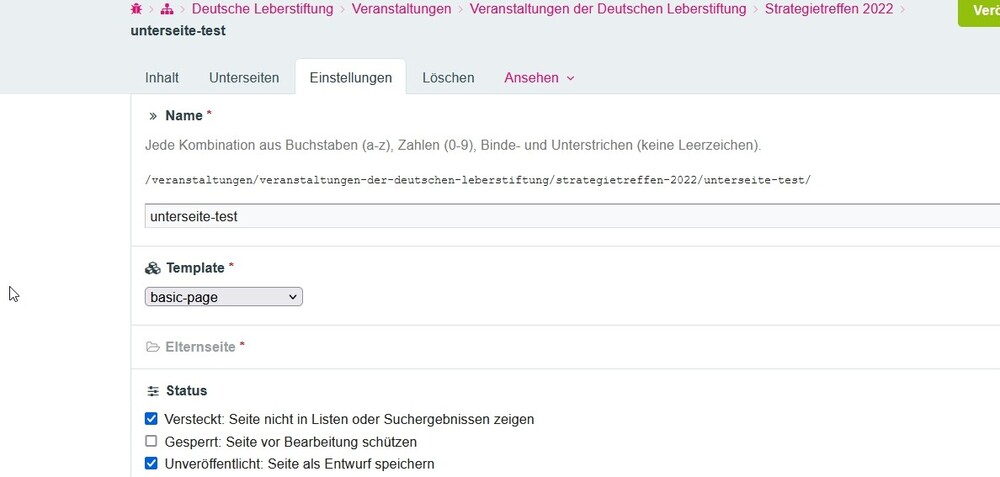
Task: Switch to the Inhalt tab
Action: (x=162, y=78)
